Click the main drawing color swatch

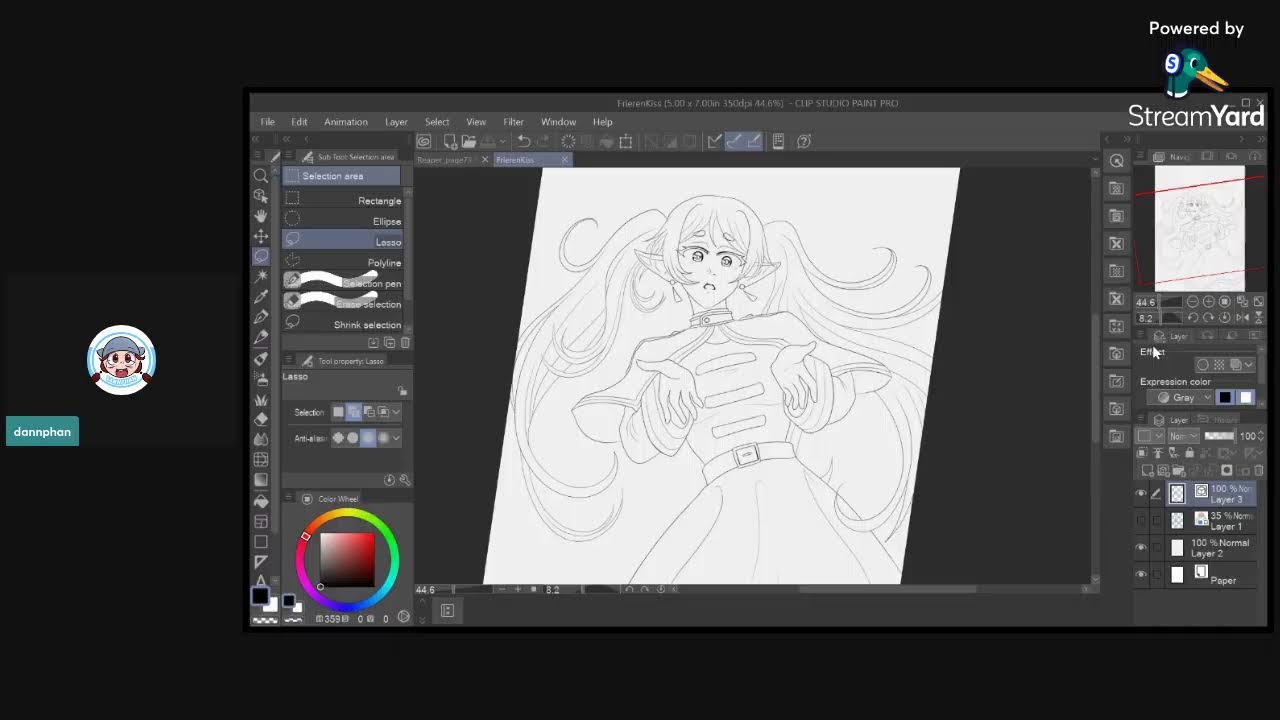click(x=260, y=597)
